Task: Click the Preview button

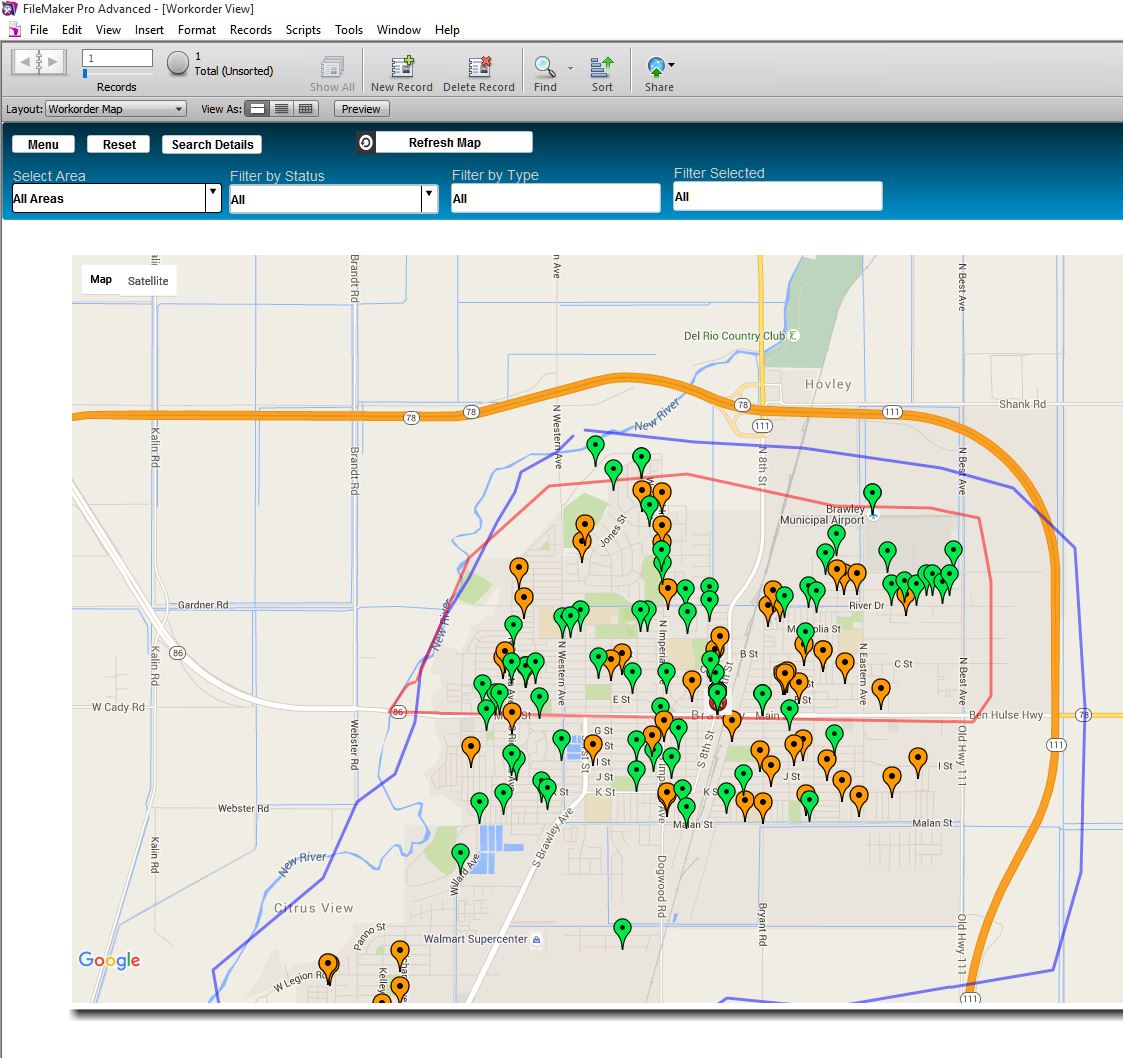Action: click(361, 109)
